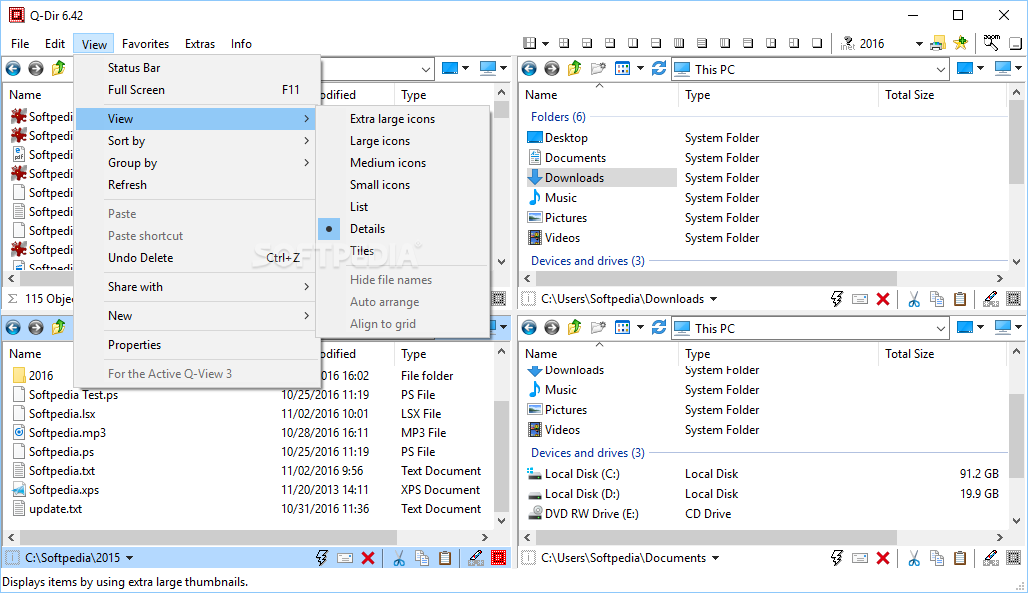Viewport: 1028px width, 593px height.
Task: Open C:\Users\Softpedia\Downloads path dropdown arrow
Action: (x=714, y=299)
